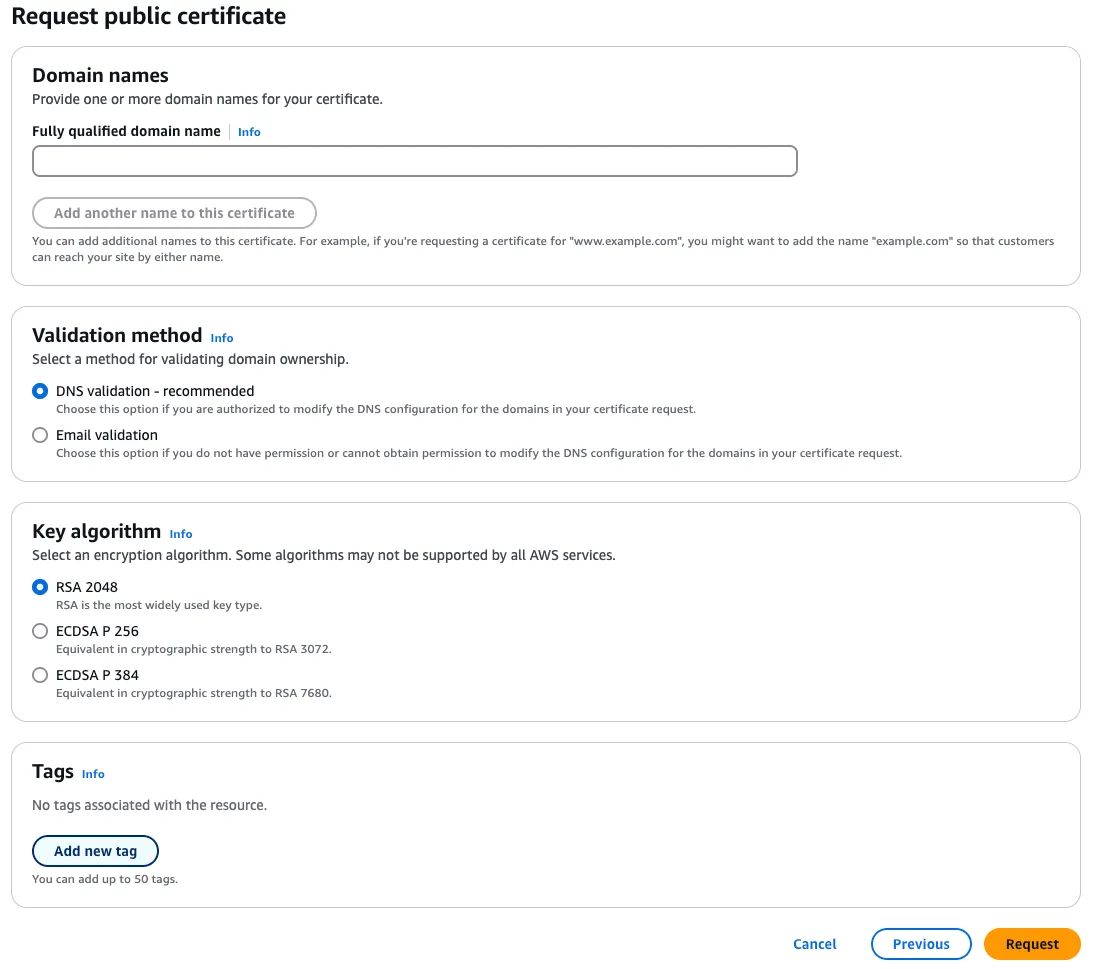Click the 'Fully qualified domain name' field label

click(x=126, y=131)
